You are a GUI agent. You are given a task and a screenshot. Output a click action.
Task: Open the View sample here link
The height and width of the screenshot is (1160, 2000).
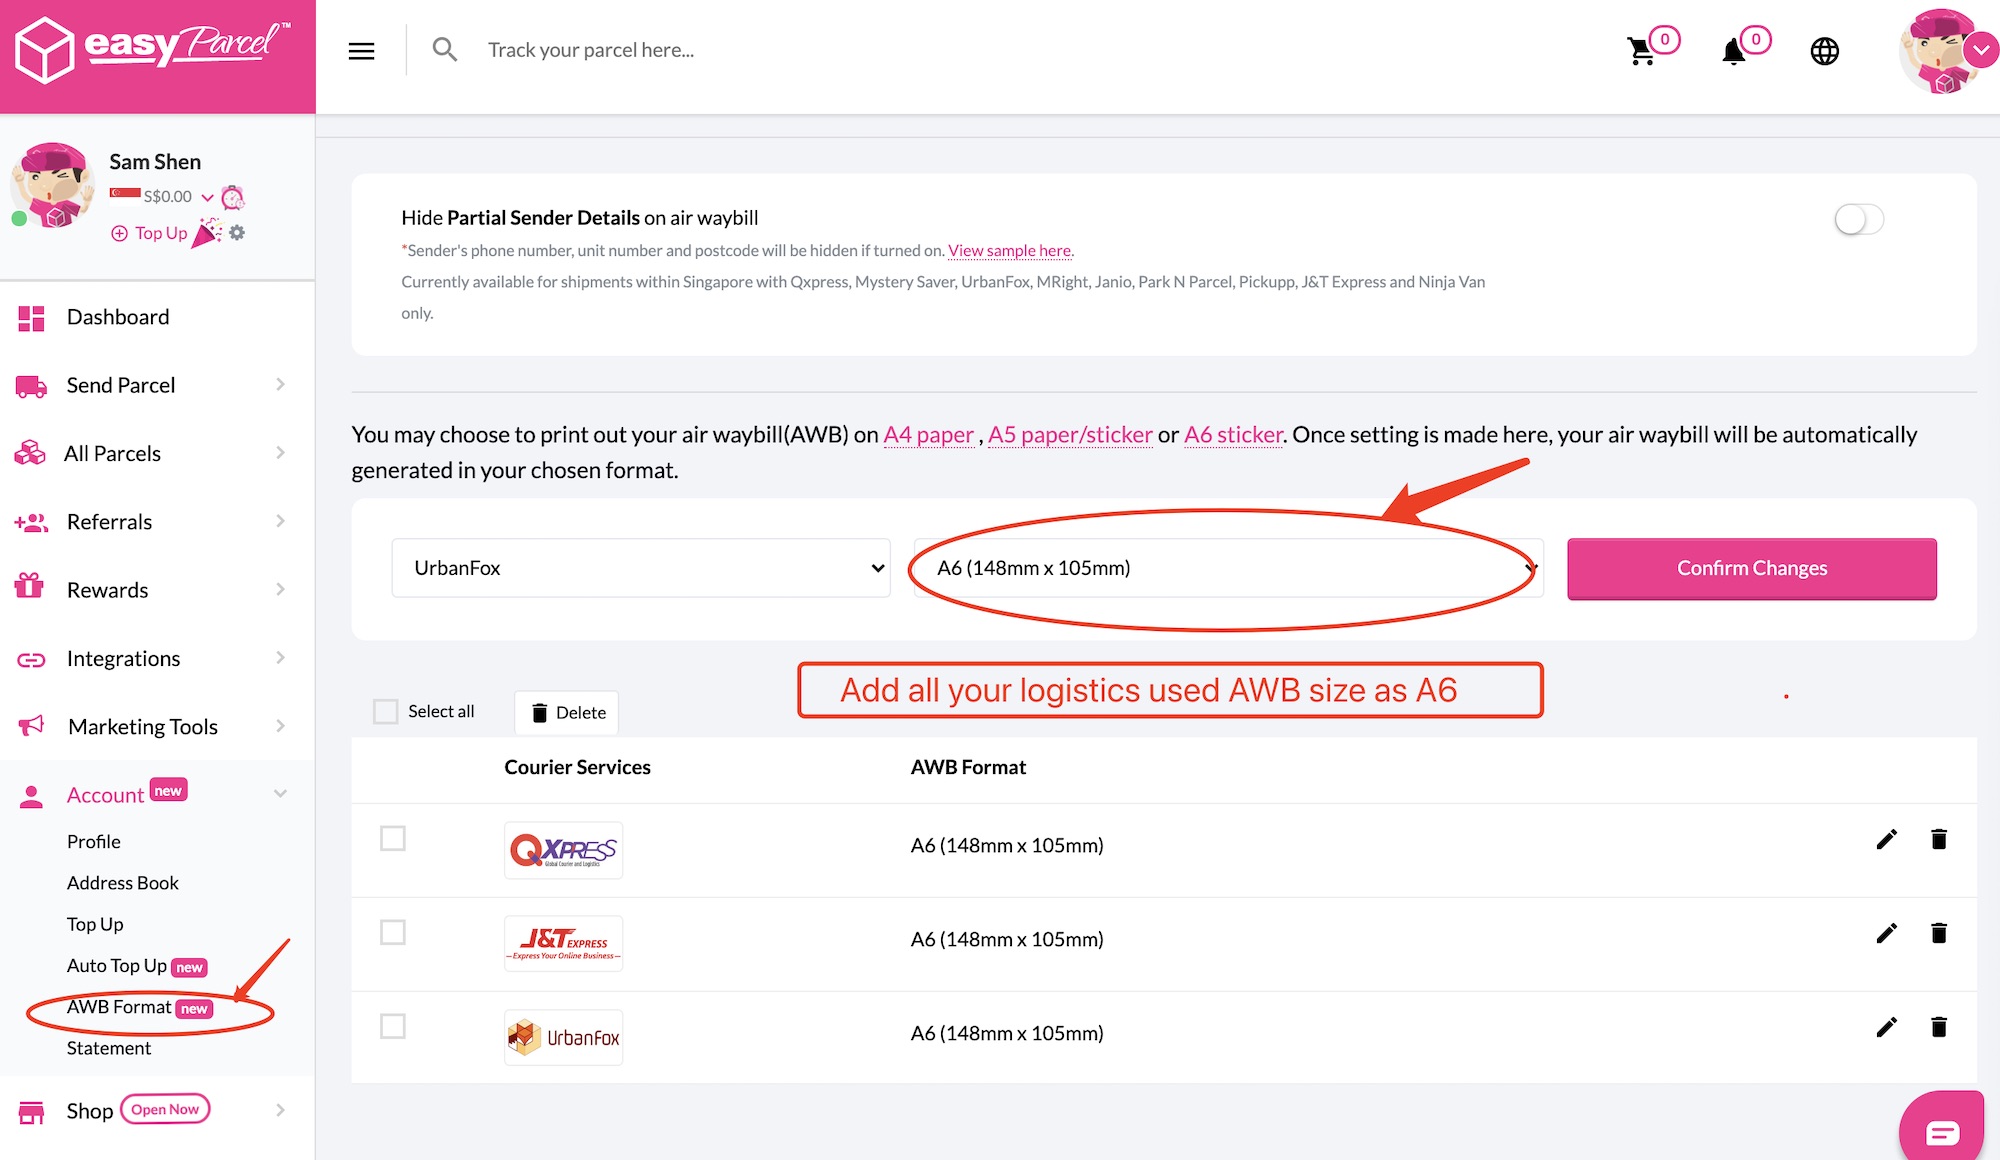click(x=1010, y=251)
